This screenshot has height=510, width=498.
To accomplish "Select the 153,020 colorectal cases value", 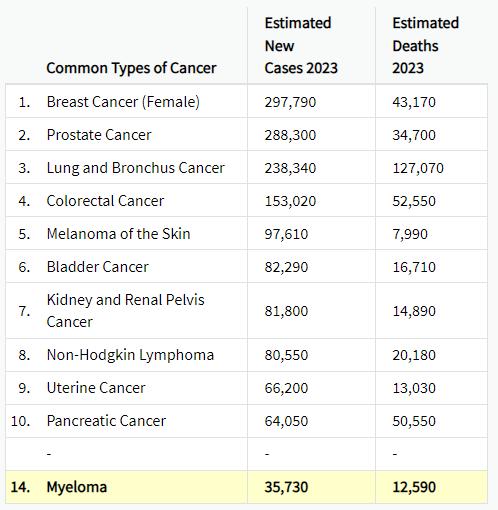I will (x=290, y=201).
